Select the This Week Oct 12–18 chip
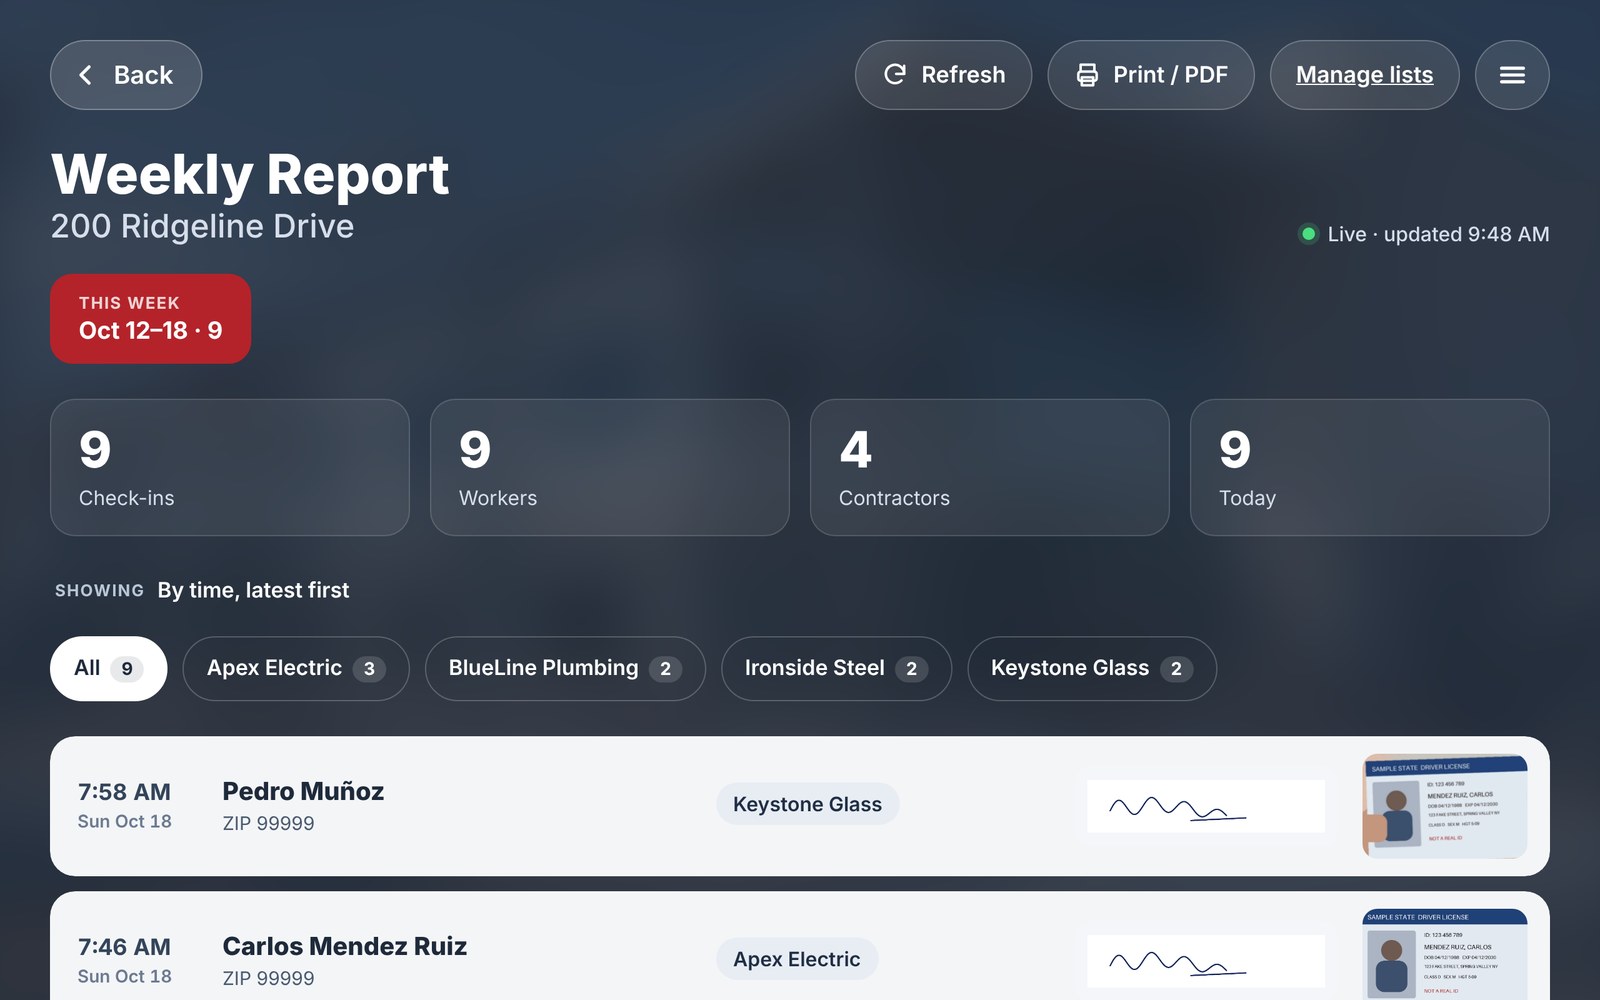The image size is (1600, 1000). 150,319
